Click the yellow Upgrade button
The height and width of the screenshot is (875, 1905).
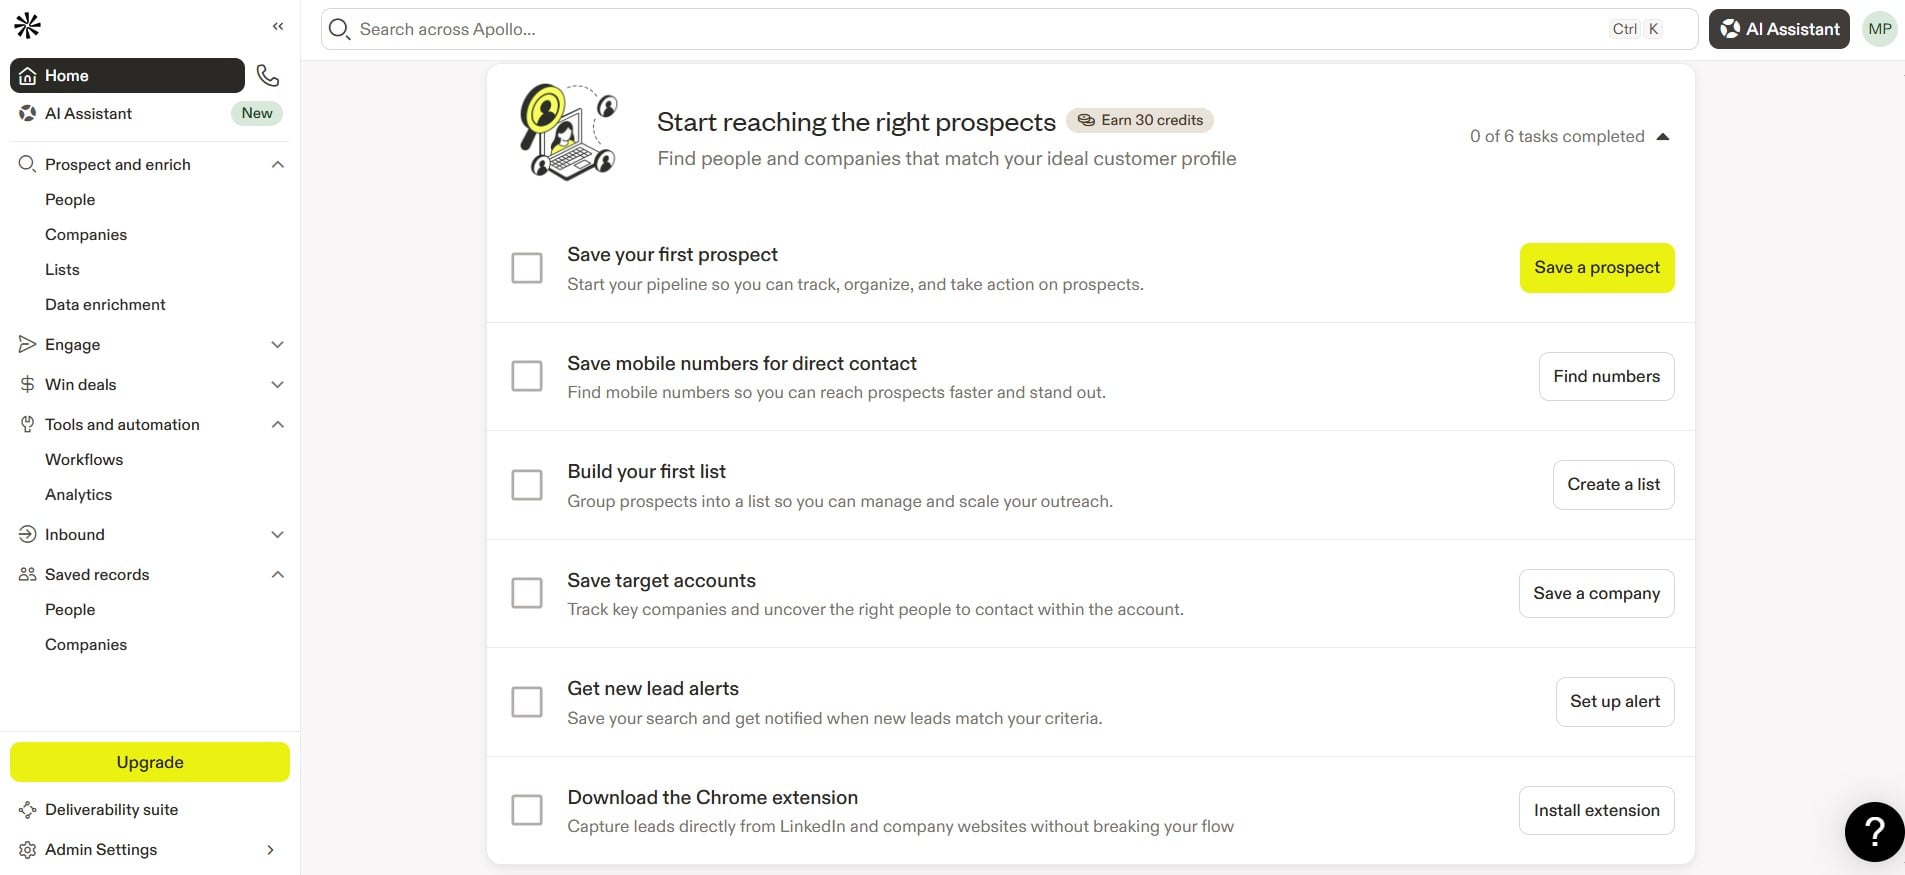pos(150,762)
